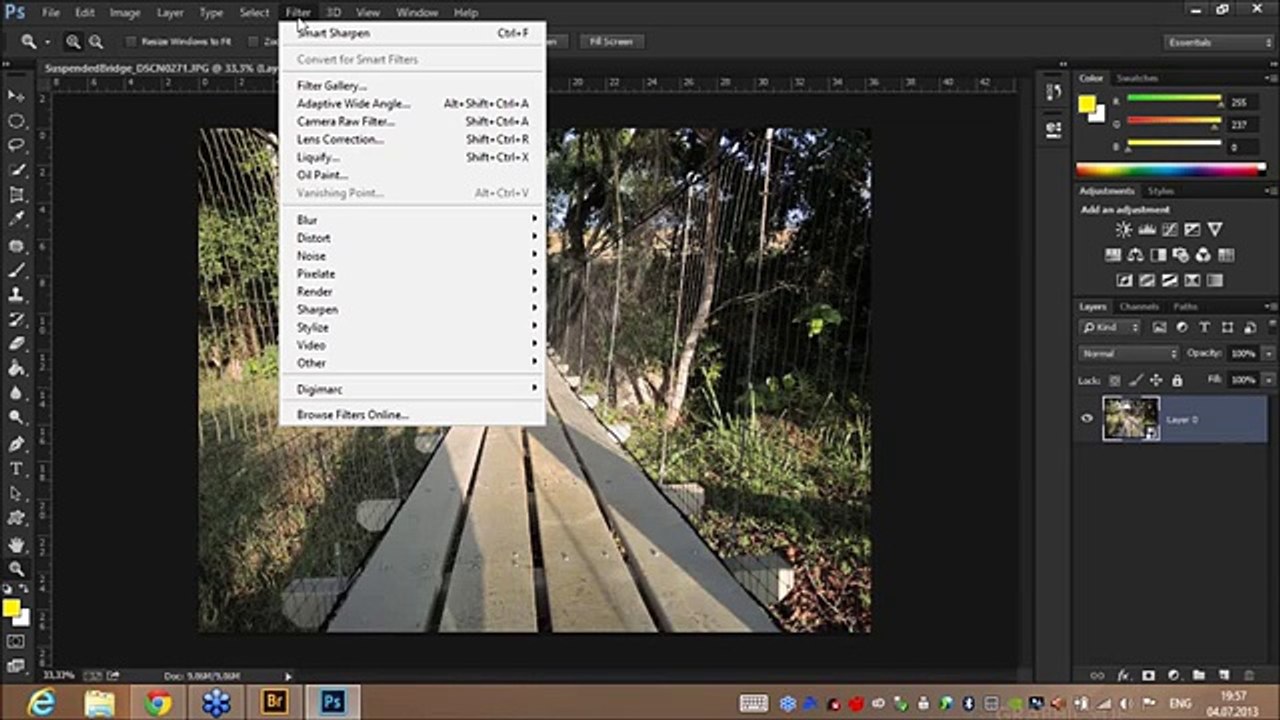Select the Brush tool
The height and width of the screenshot is (720, 1280).
coord(17,270)
